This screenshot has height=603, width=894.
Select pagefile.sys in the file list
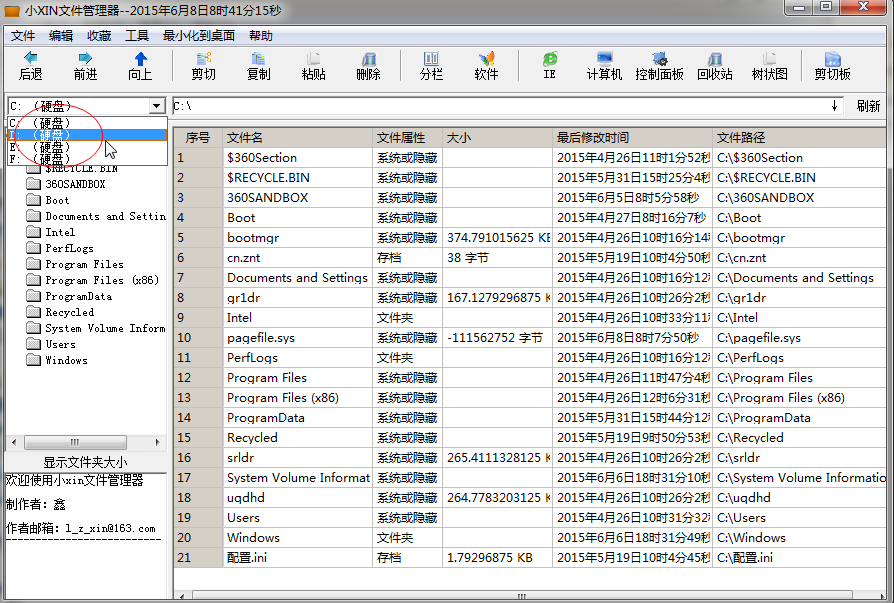297,337
